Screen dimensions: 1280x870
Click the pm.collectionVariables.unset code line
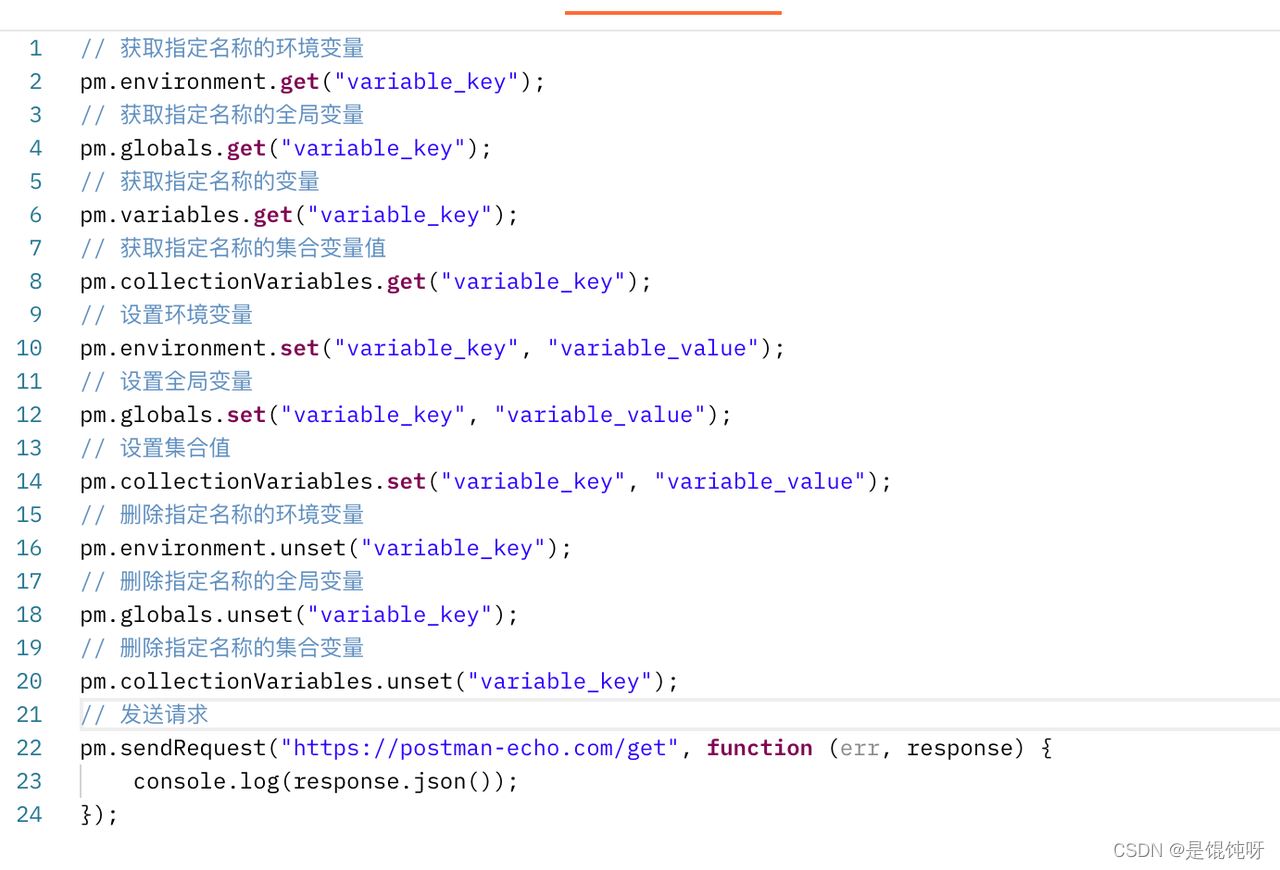click(380, 682)
